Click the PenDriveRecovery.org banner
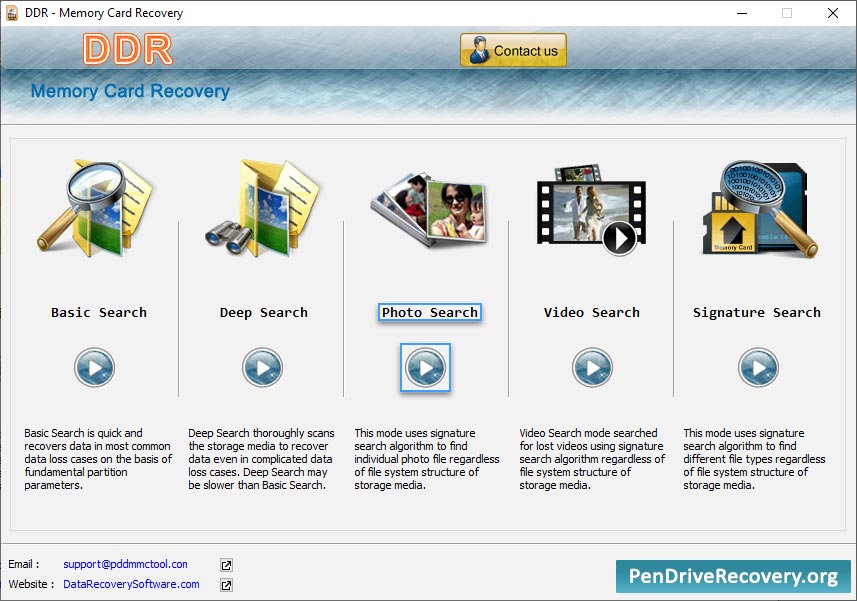 [733, 576]
